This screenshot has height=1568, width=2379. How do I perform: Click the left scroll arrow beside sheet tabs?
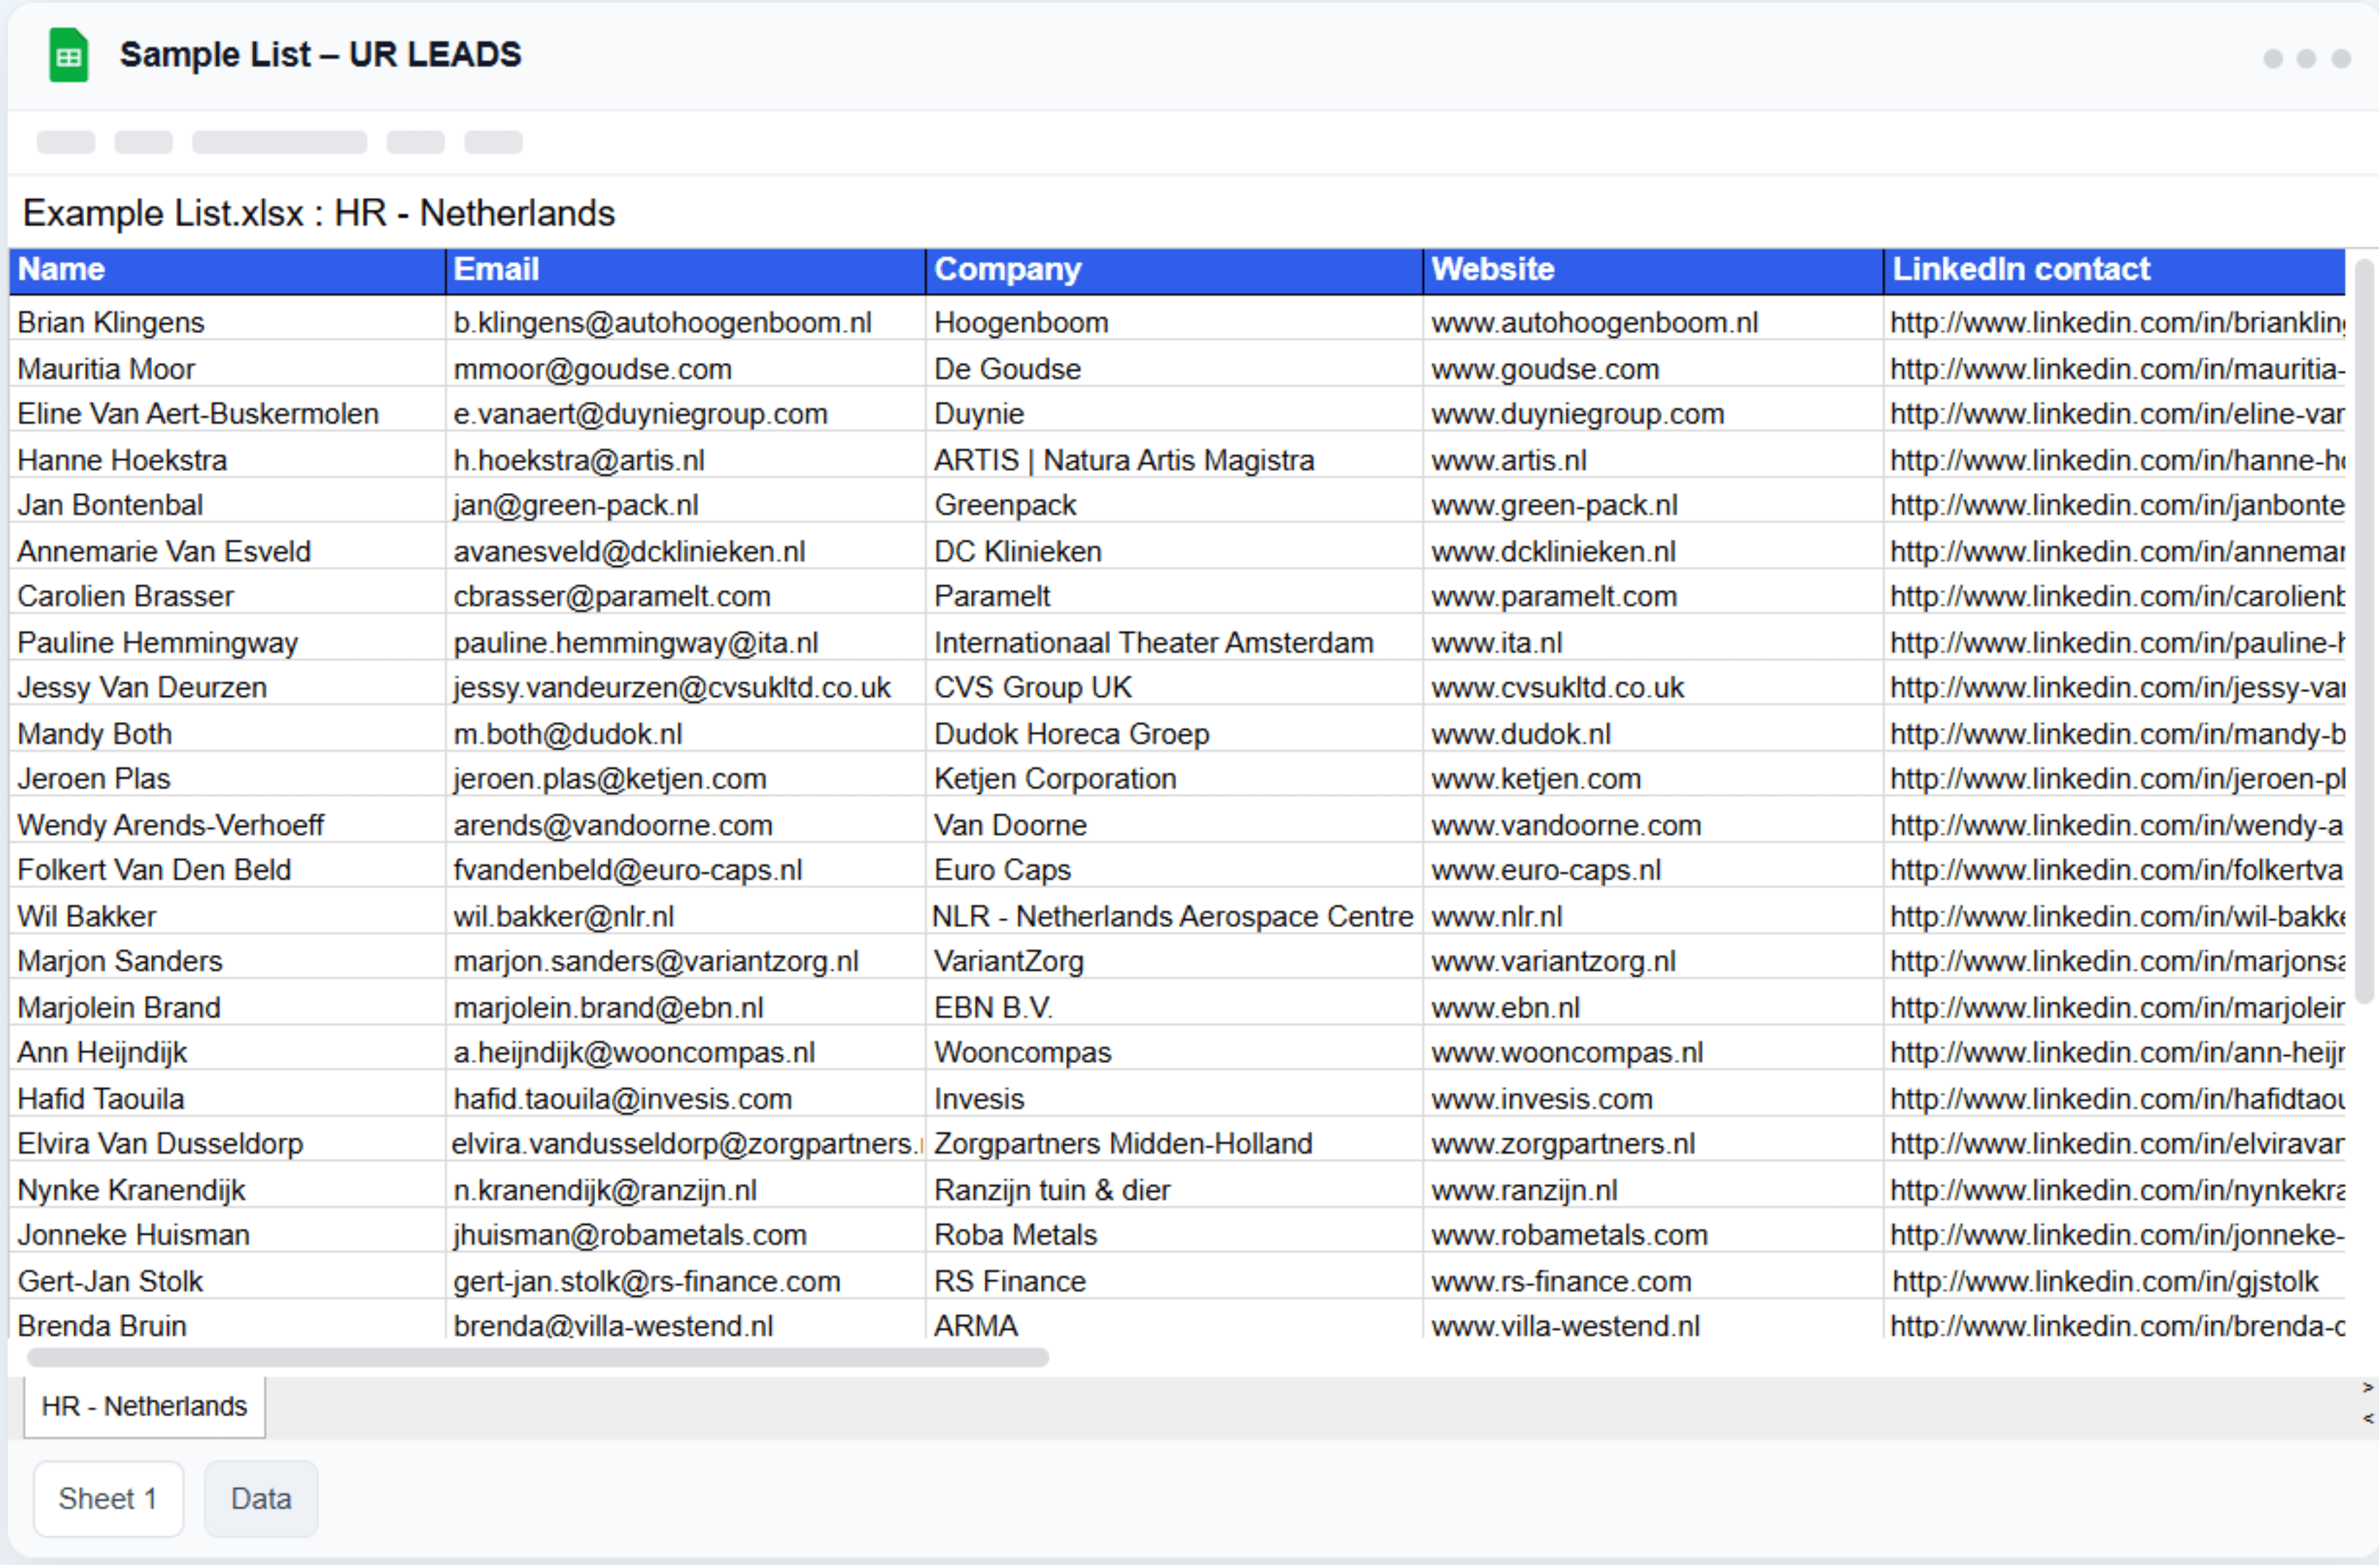pos(2367,1419)
